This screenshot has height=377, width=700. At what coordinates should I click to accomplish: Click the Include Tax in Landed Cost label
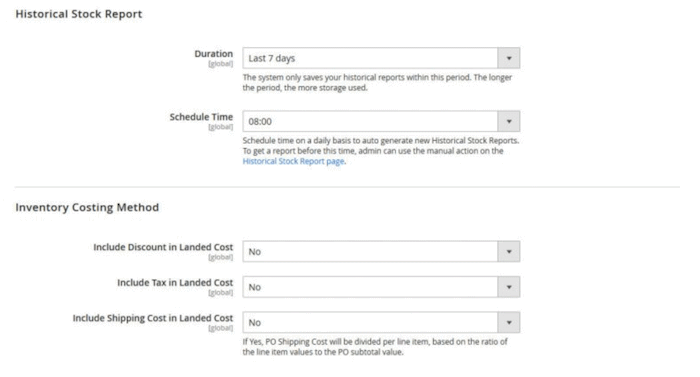(175, 283)
